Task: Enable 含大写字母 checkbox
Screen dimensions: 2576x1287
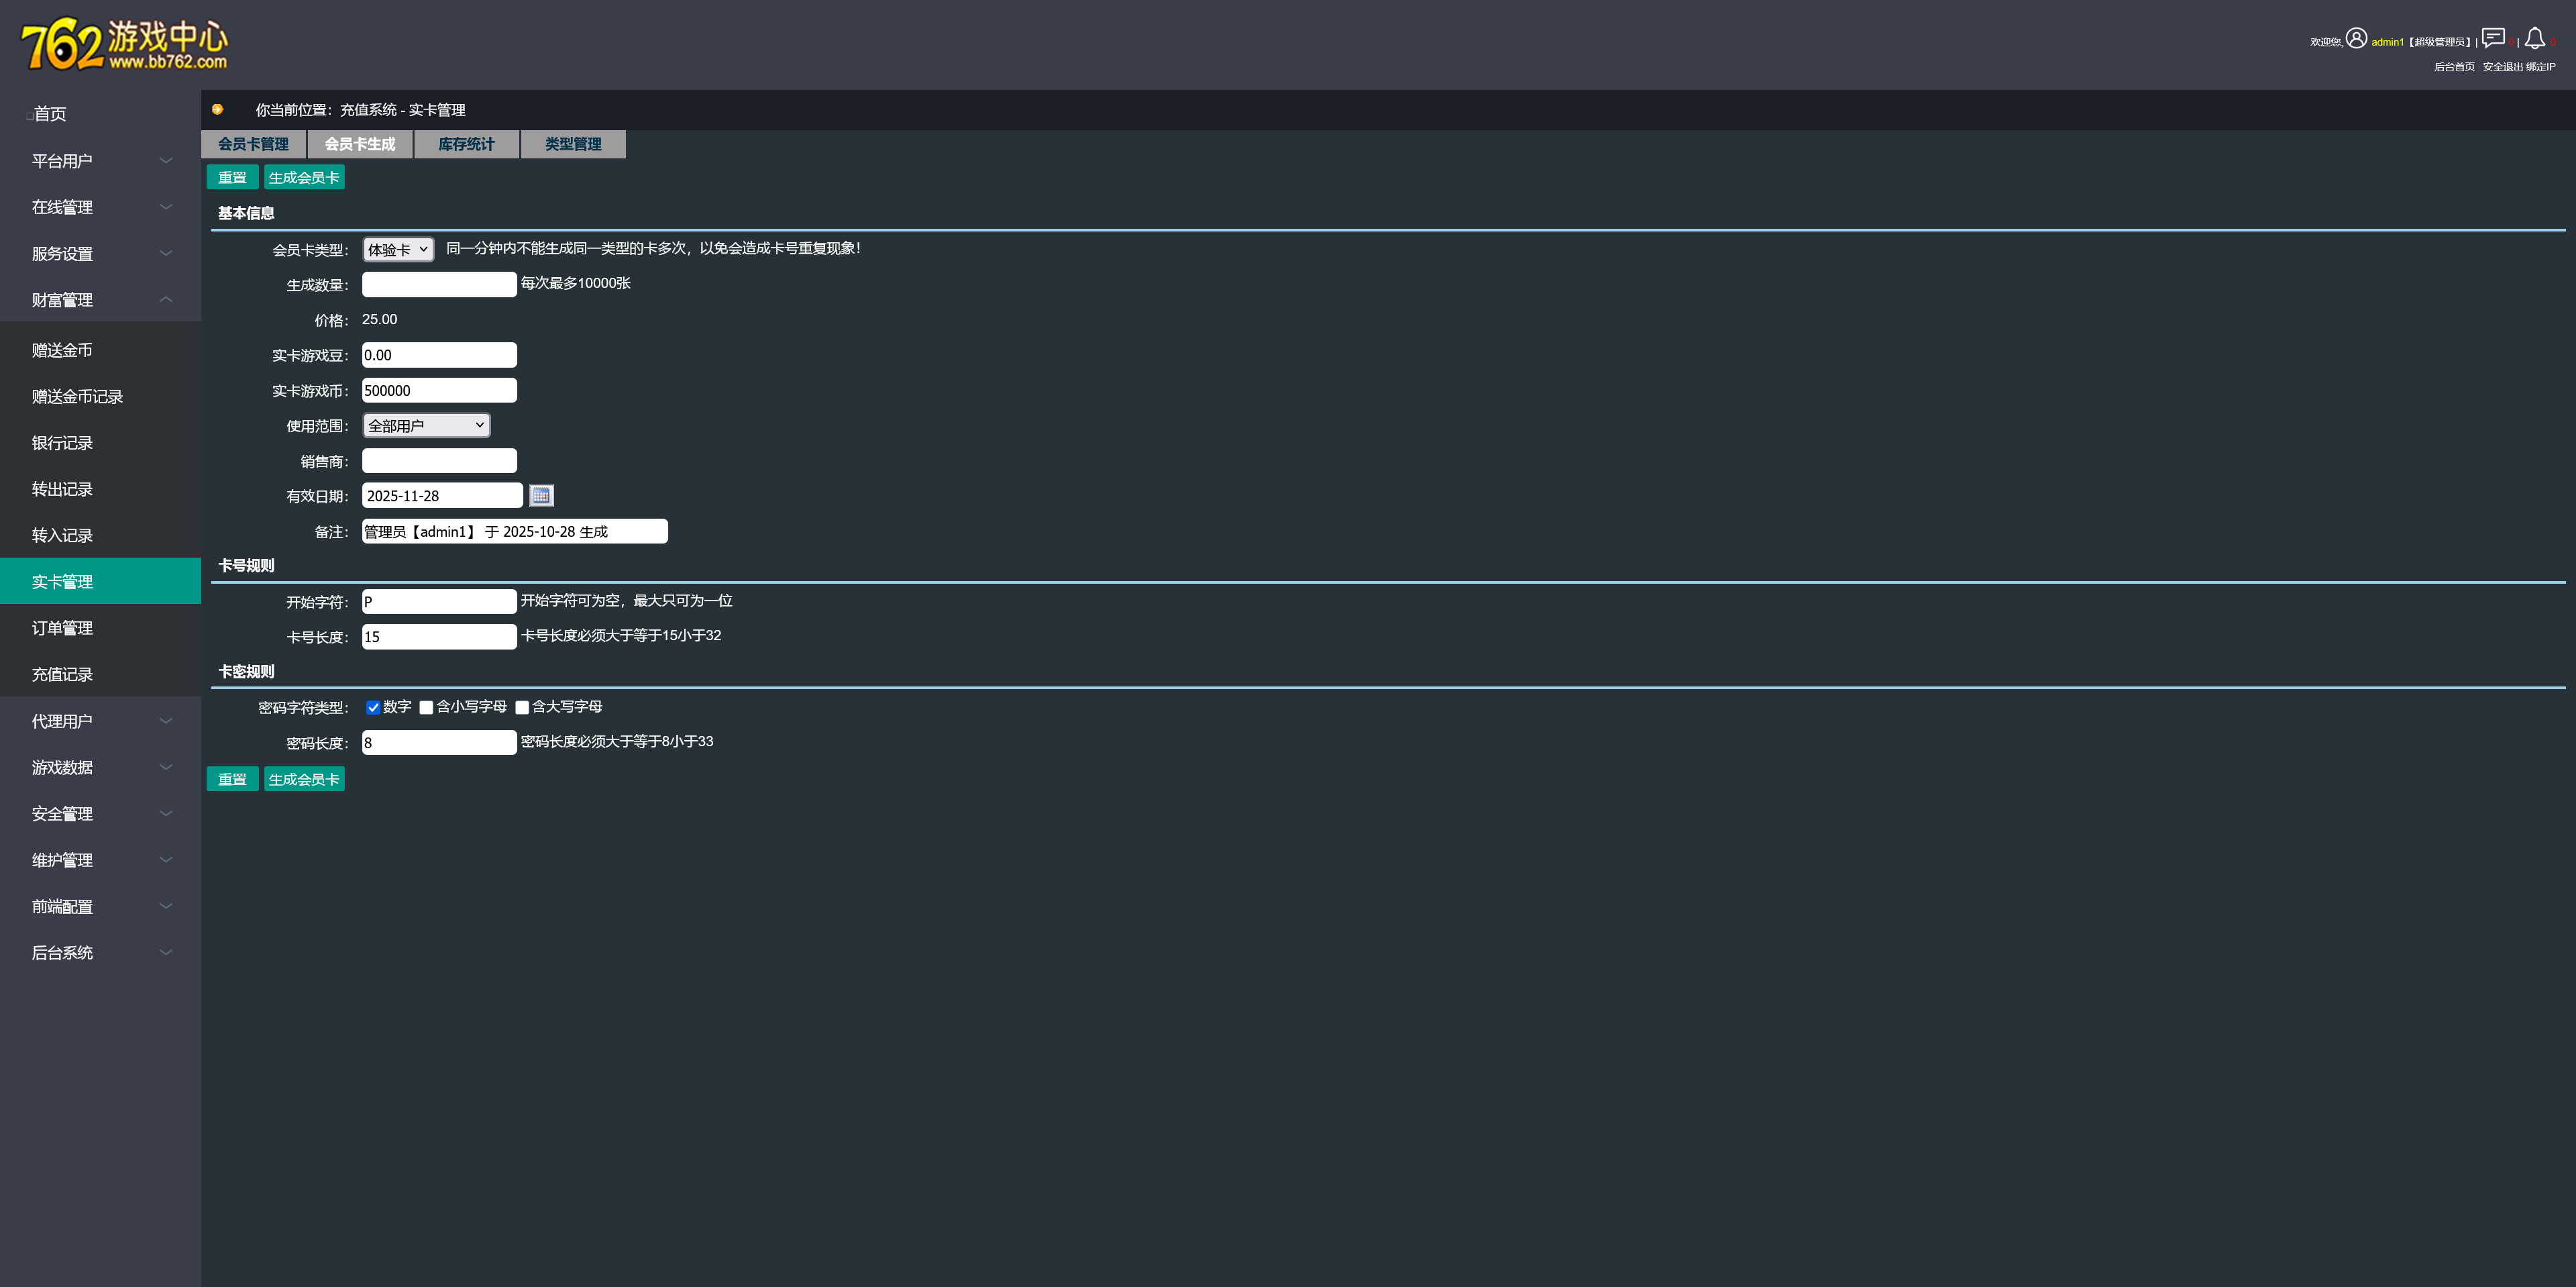Action: click(x=522, y=707)
